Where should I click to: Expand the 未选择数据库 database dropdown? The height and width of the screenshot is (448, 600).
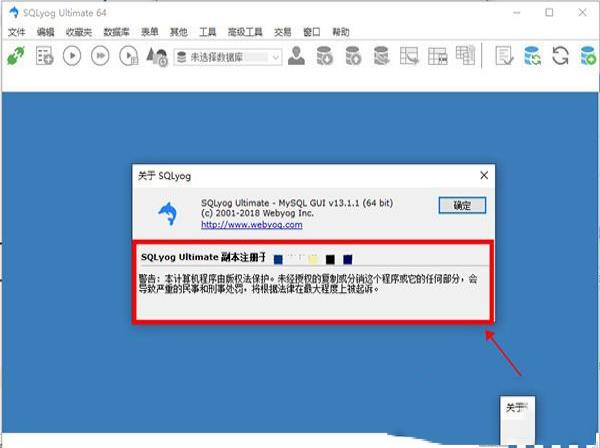point(276,57)
